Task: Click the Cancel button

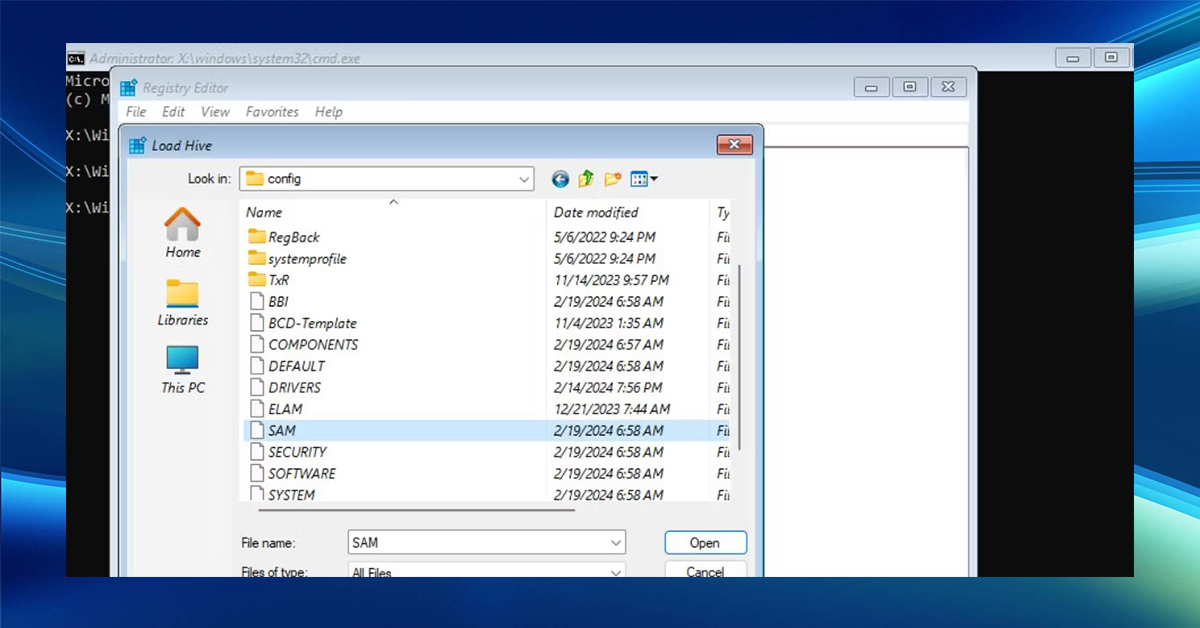Action: click(x=705, y=570)
